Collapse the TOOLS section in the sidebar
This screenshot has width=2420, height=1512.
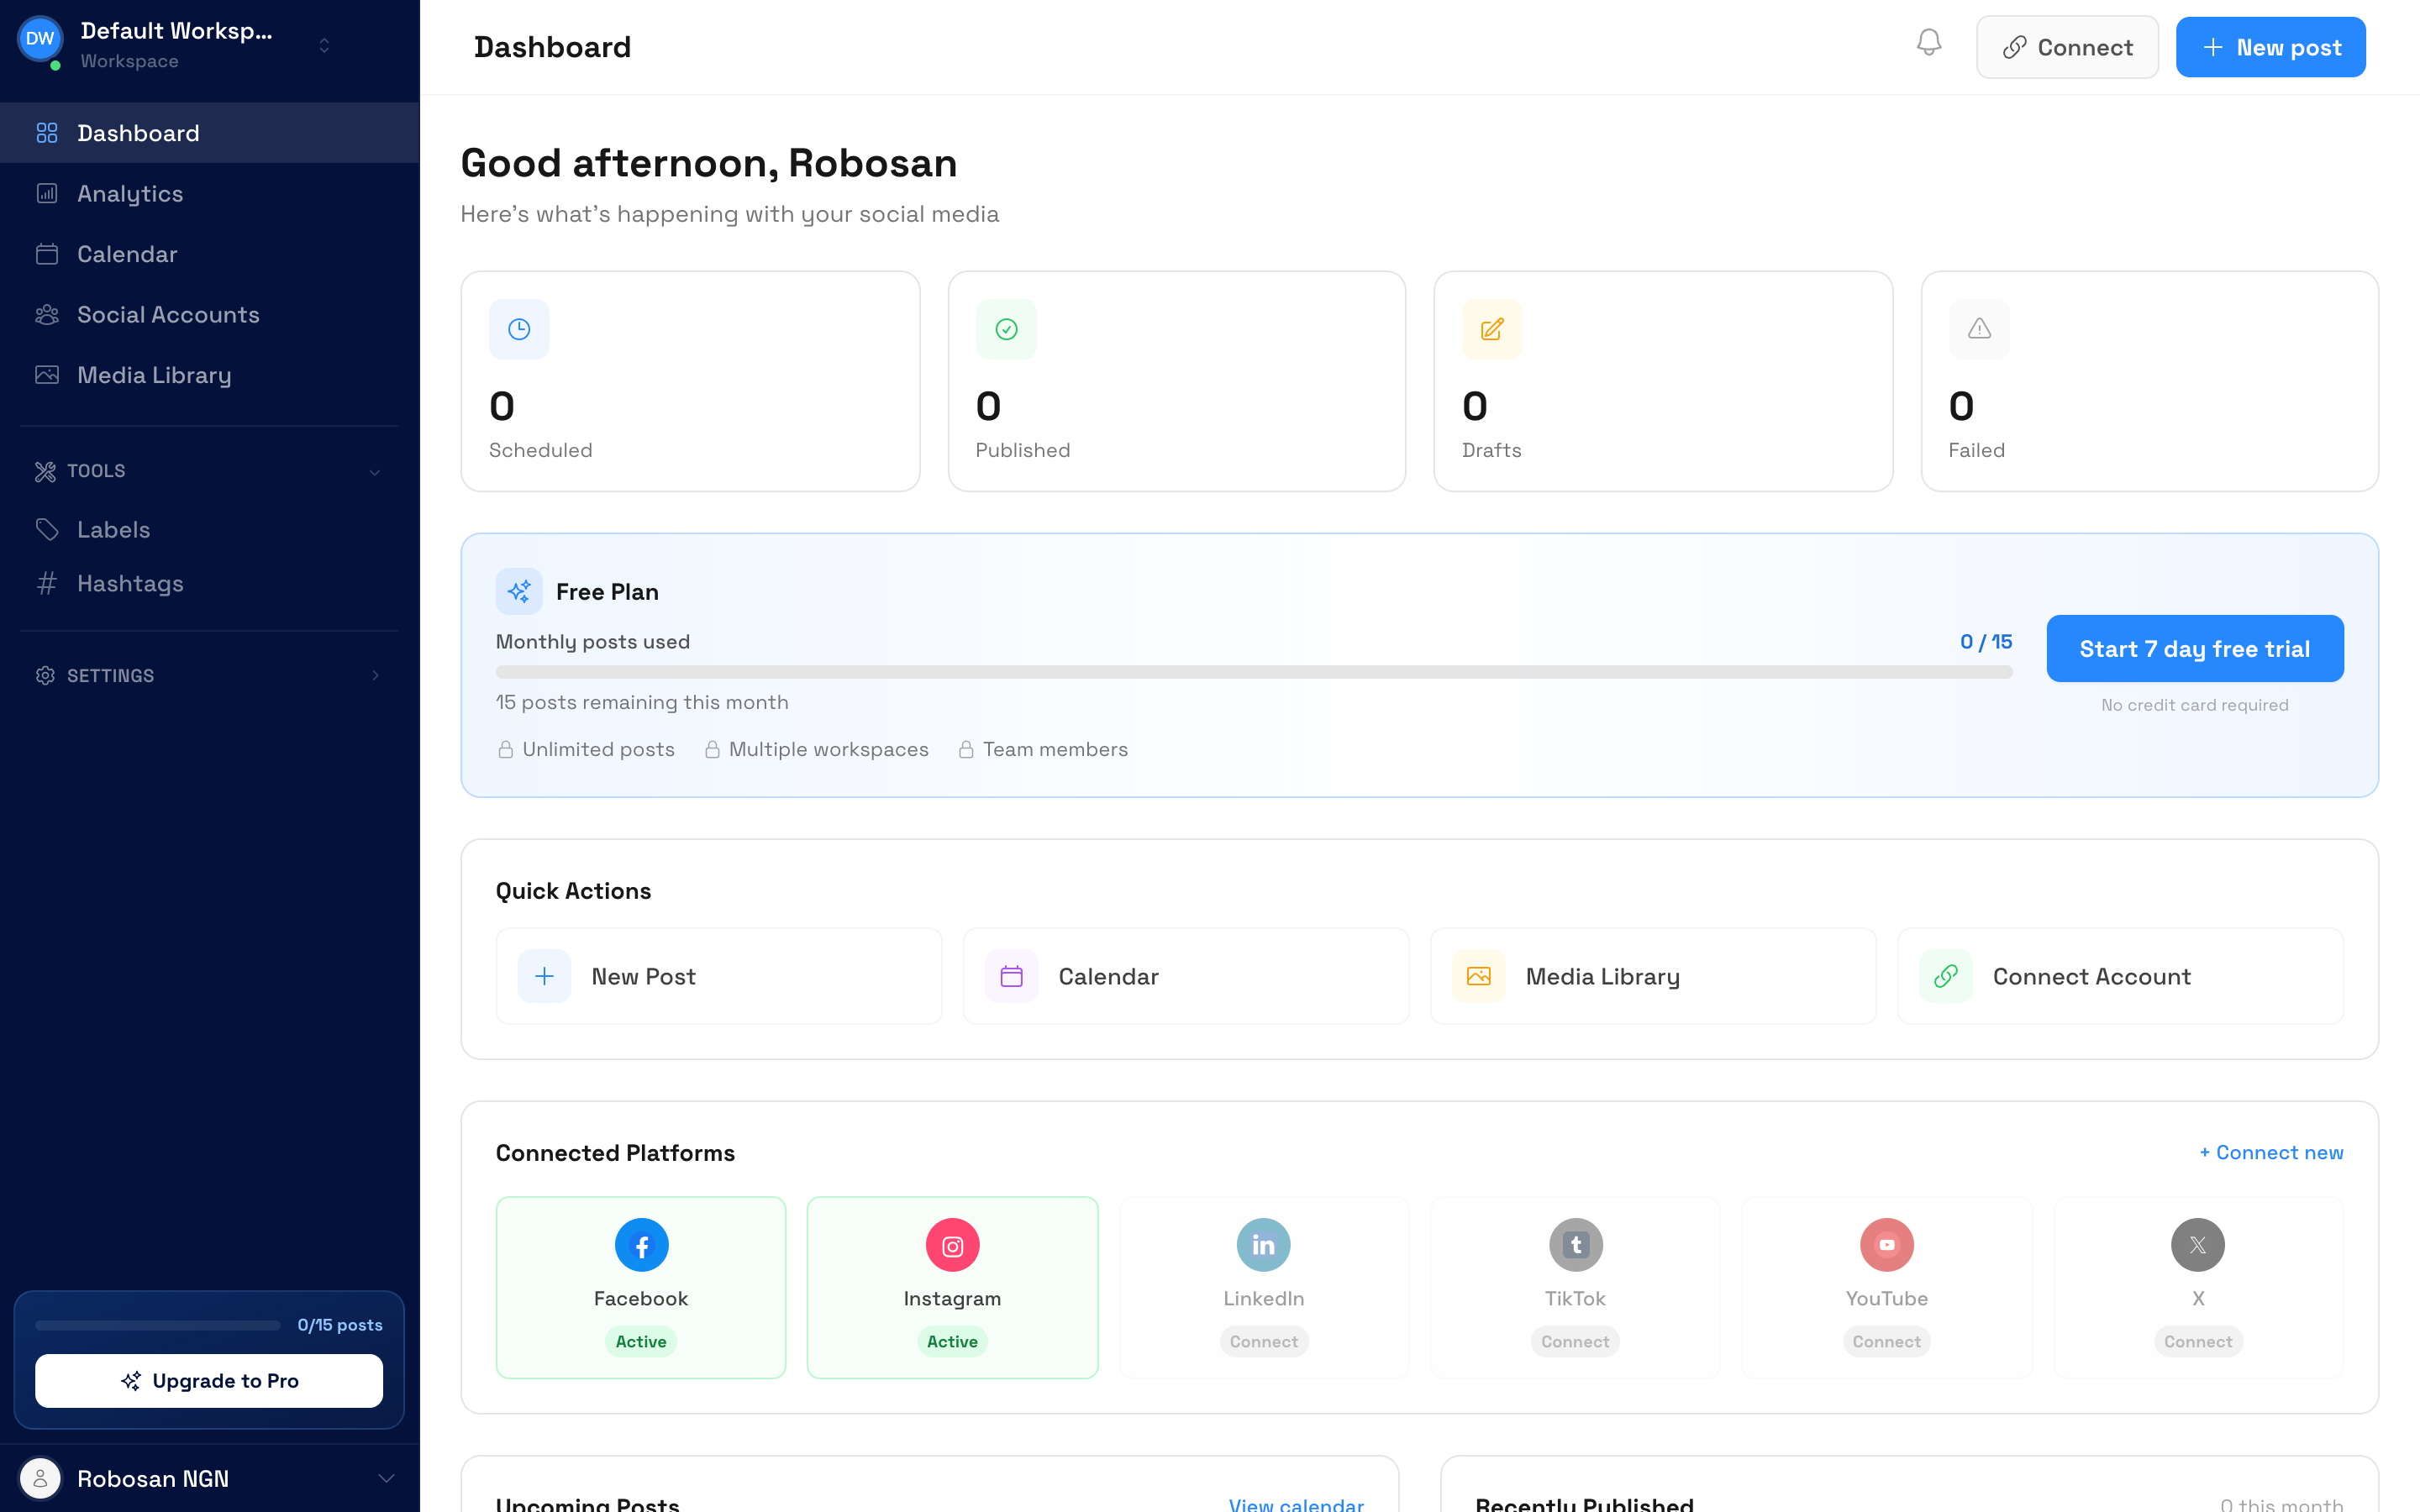[x=374, y=471]
